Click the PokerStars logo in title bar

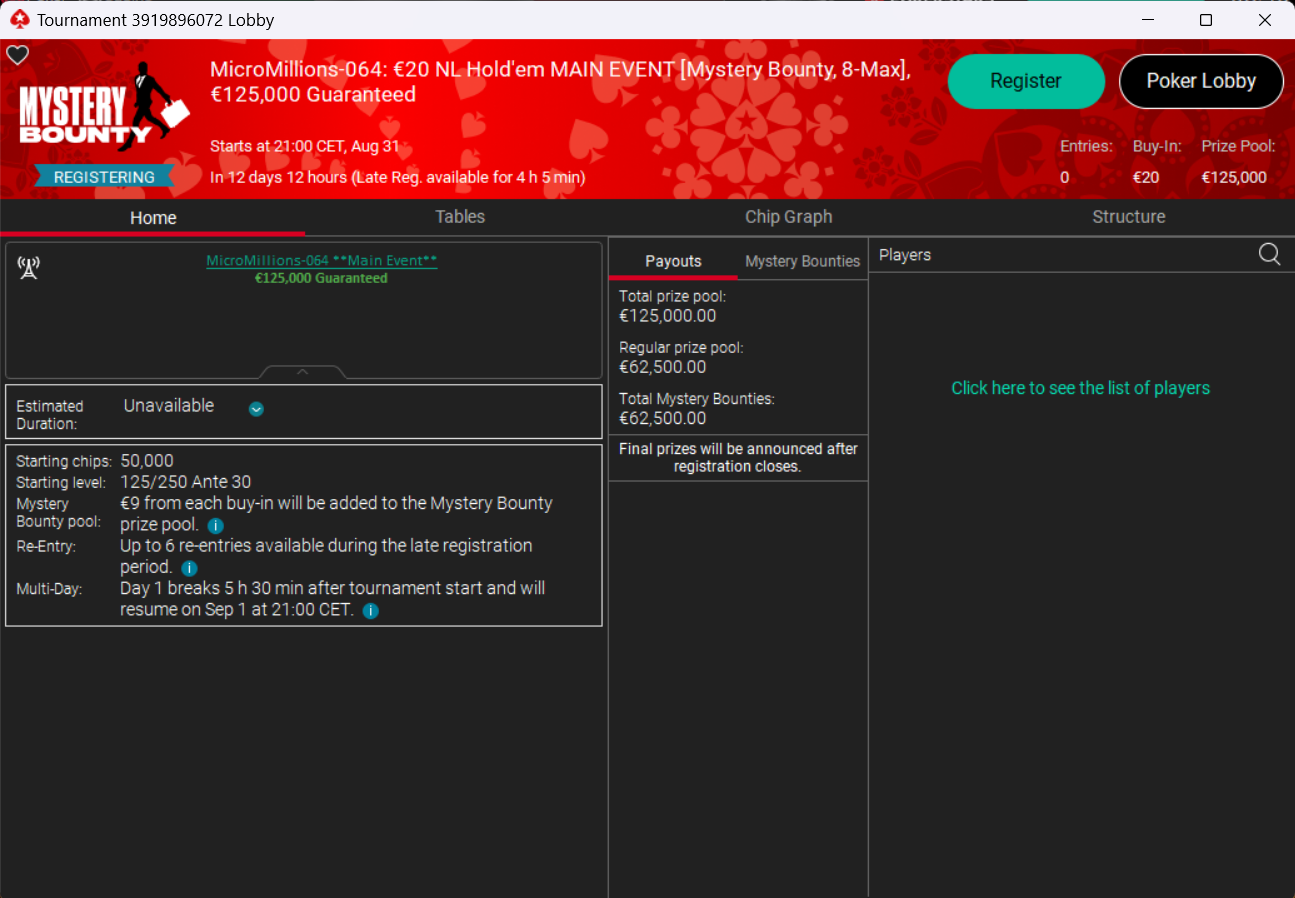tap(19, 20)
